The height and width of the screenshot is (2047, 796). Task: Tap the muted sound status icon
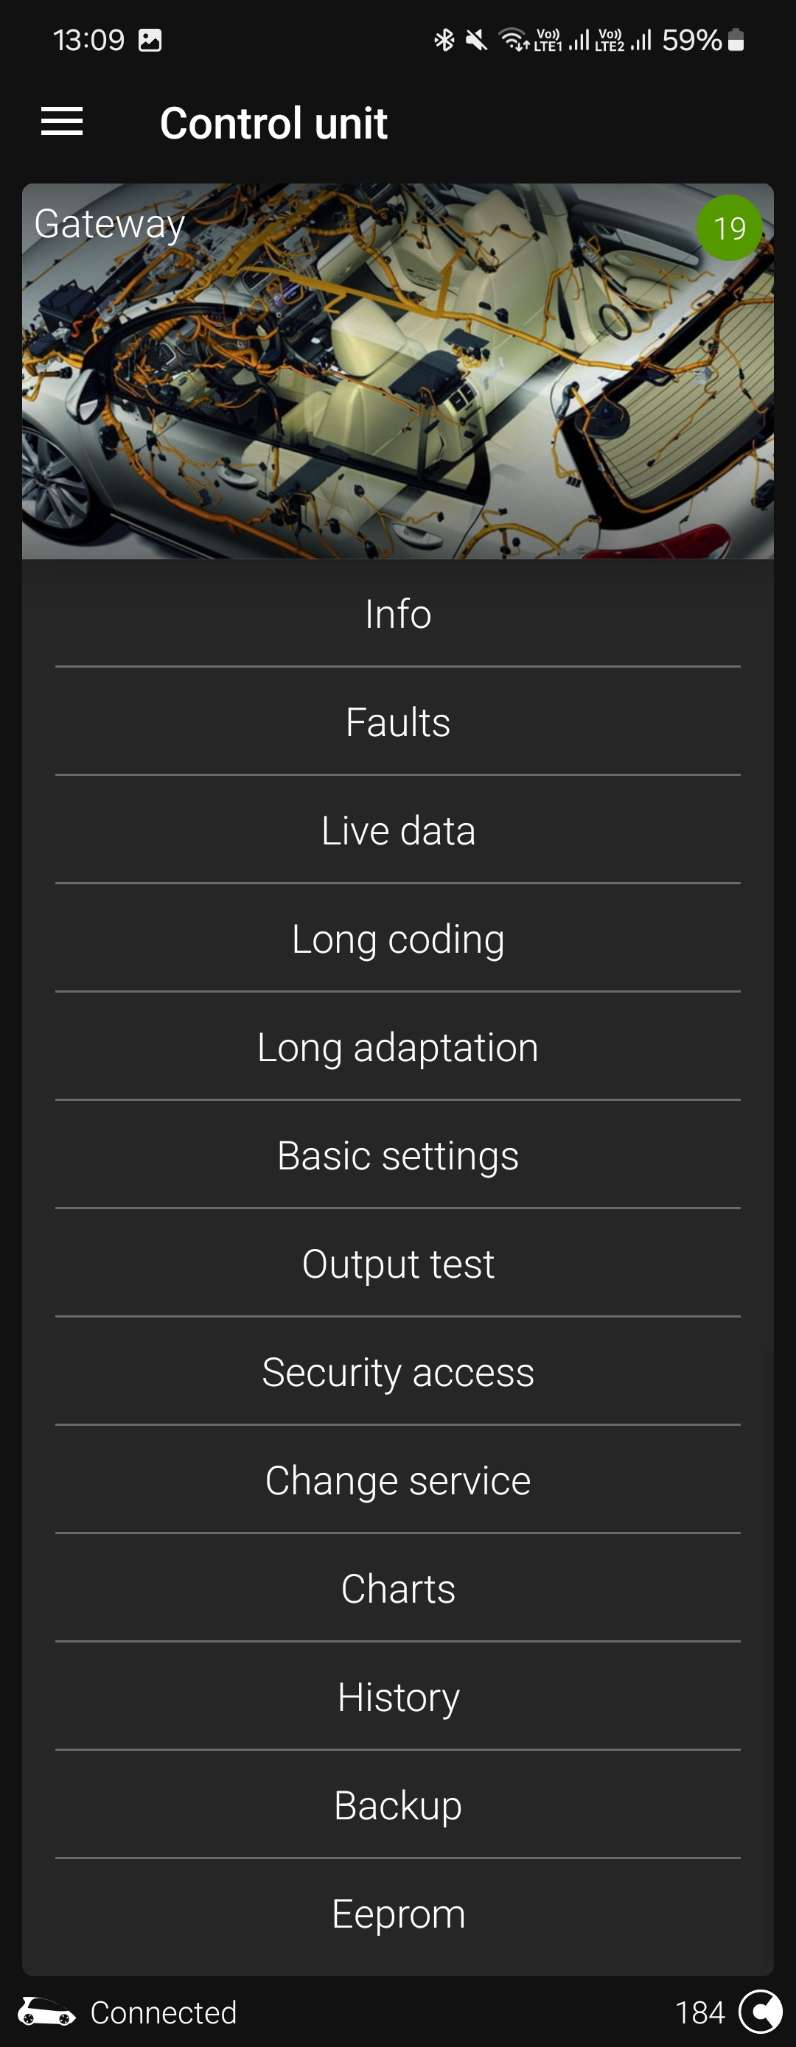(476, 40)
